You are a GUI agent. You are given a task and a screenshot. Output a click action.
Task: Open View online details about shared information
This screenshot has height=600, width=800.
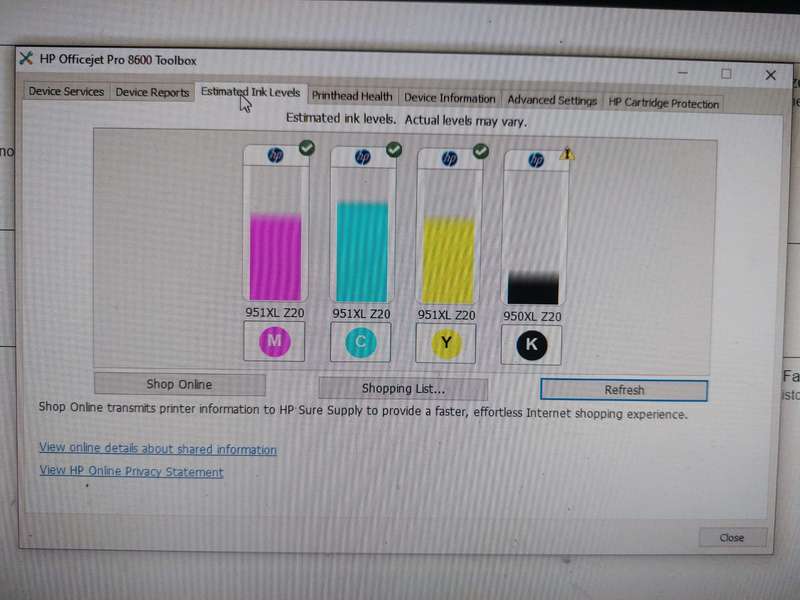pyautogui.click(x=158, y=448)
